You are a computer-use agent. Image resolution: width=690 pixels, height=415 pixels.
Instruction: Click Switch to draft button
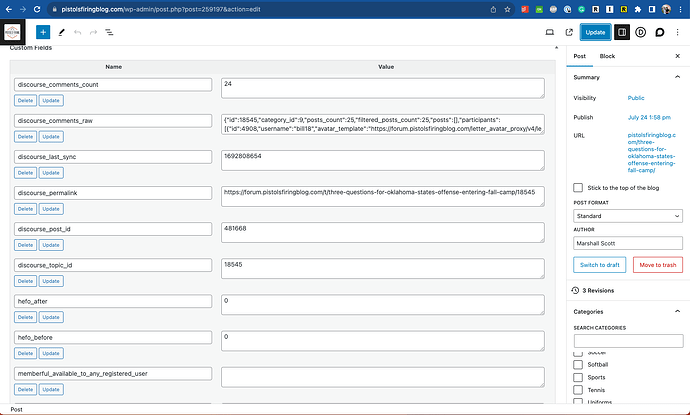tap(599, 265)
